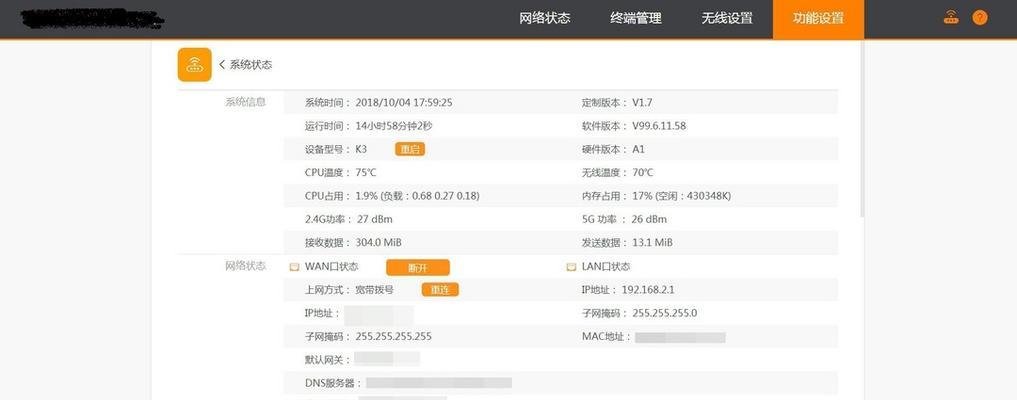
Task: Click the page vertical scrollbar
Action: tap(861, 130)
